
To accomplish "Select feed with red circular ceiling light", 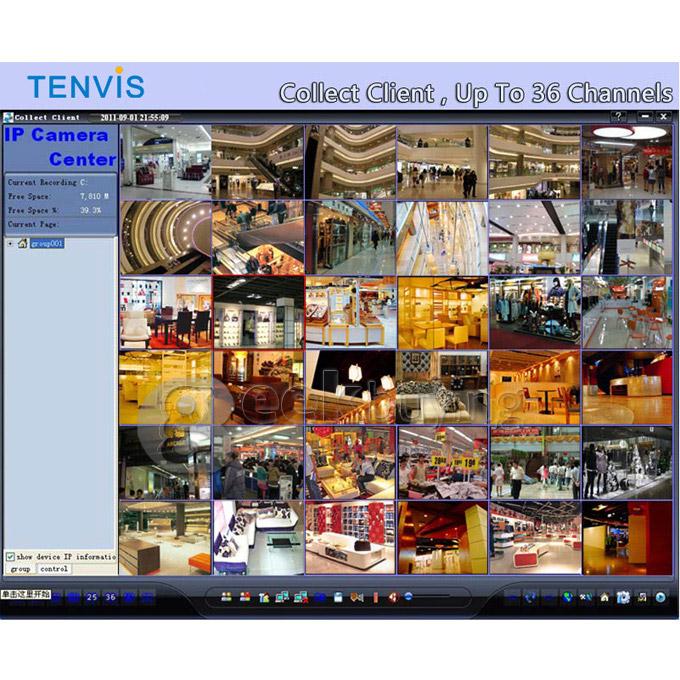I will (627, 162).
